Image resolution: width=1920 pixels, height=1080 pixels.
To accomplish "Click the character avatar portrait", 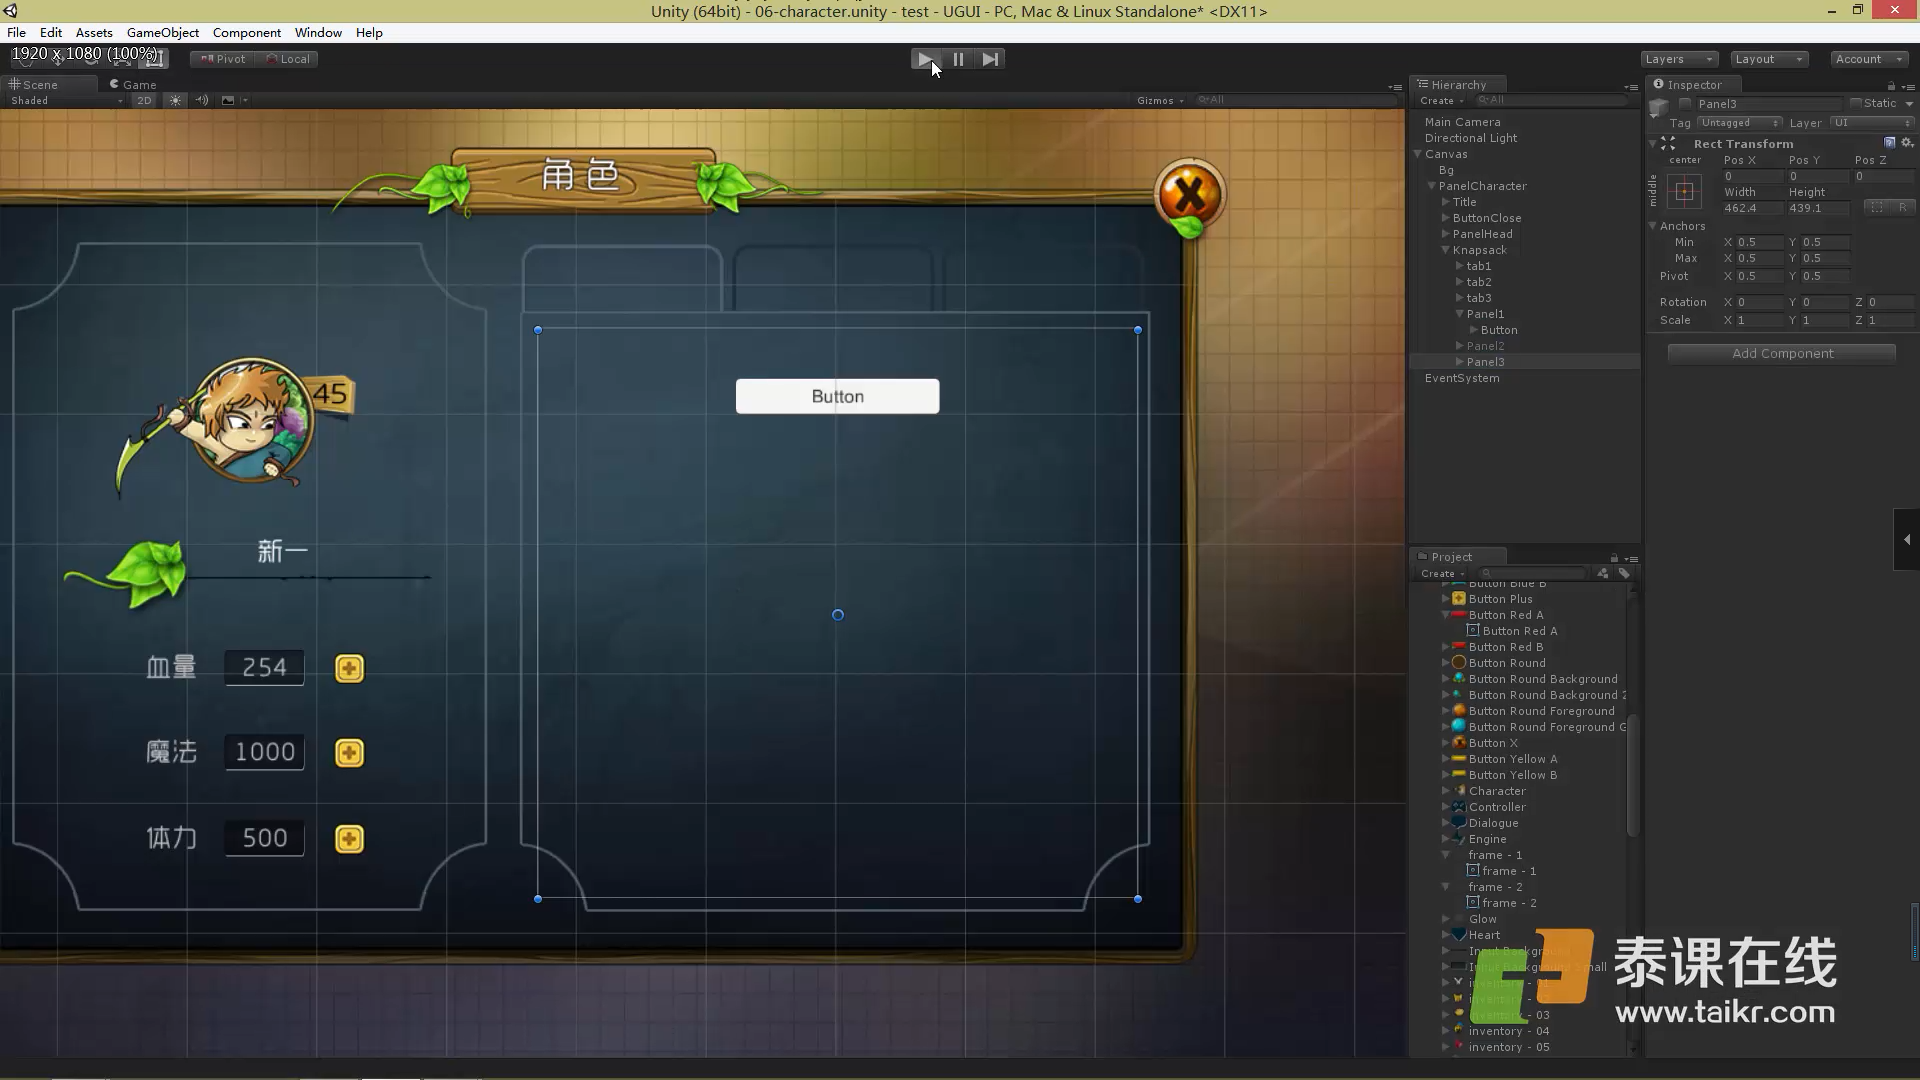I will click(x=251, y=420).
